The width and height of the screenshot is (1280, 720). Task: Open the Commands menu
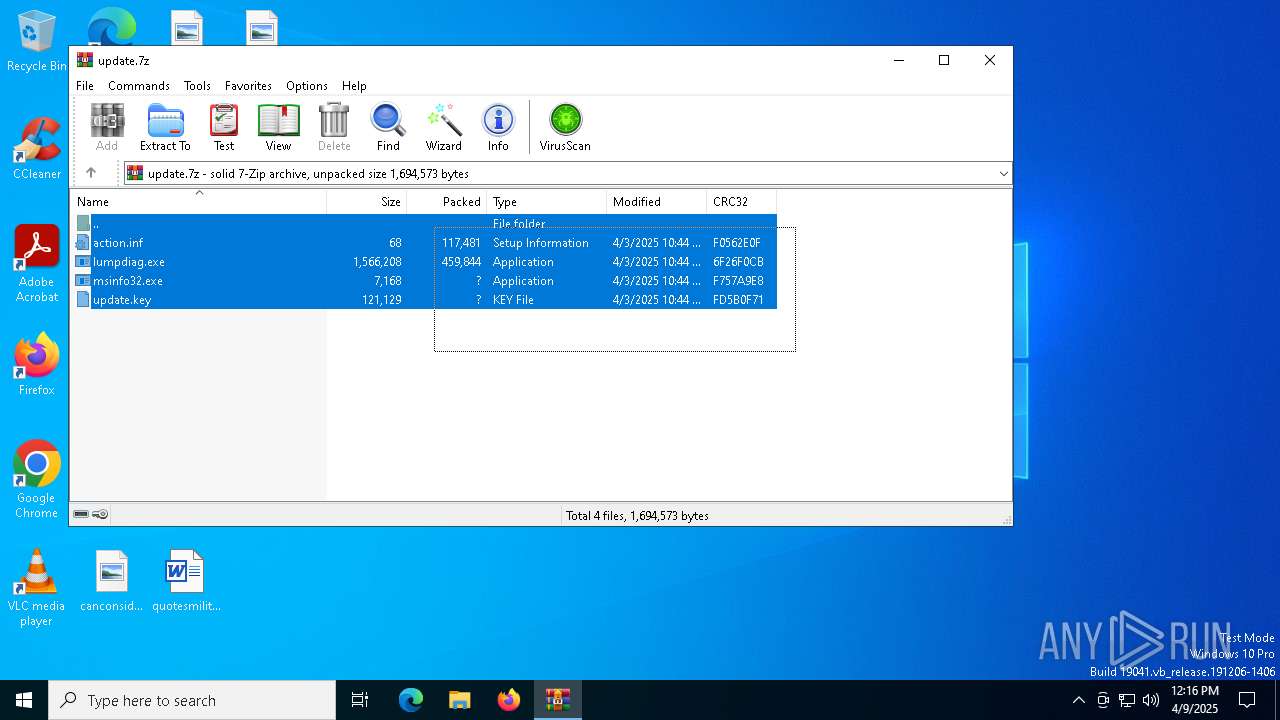click(139, 86)
